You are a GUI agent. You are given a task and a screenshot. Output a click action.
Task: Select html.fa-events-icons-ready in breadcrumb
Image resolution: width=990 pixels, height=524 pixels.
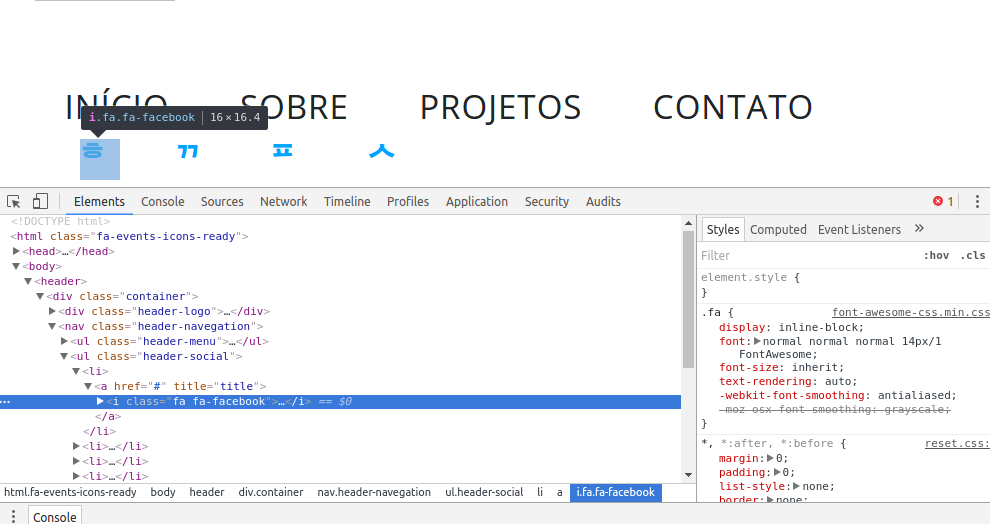point(70,492)
